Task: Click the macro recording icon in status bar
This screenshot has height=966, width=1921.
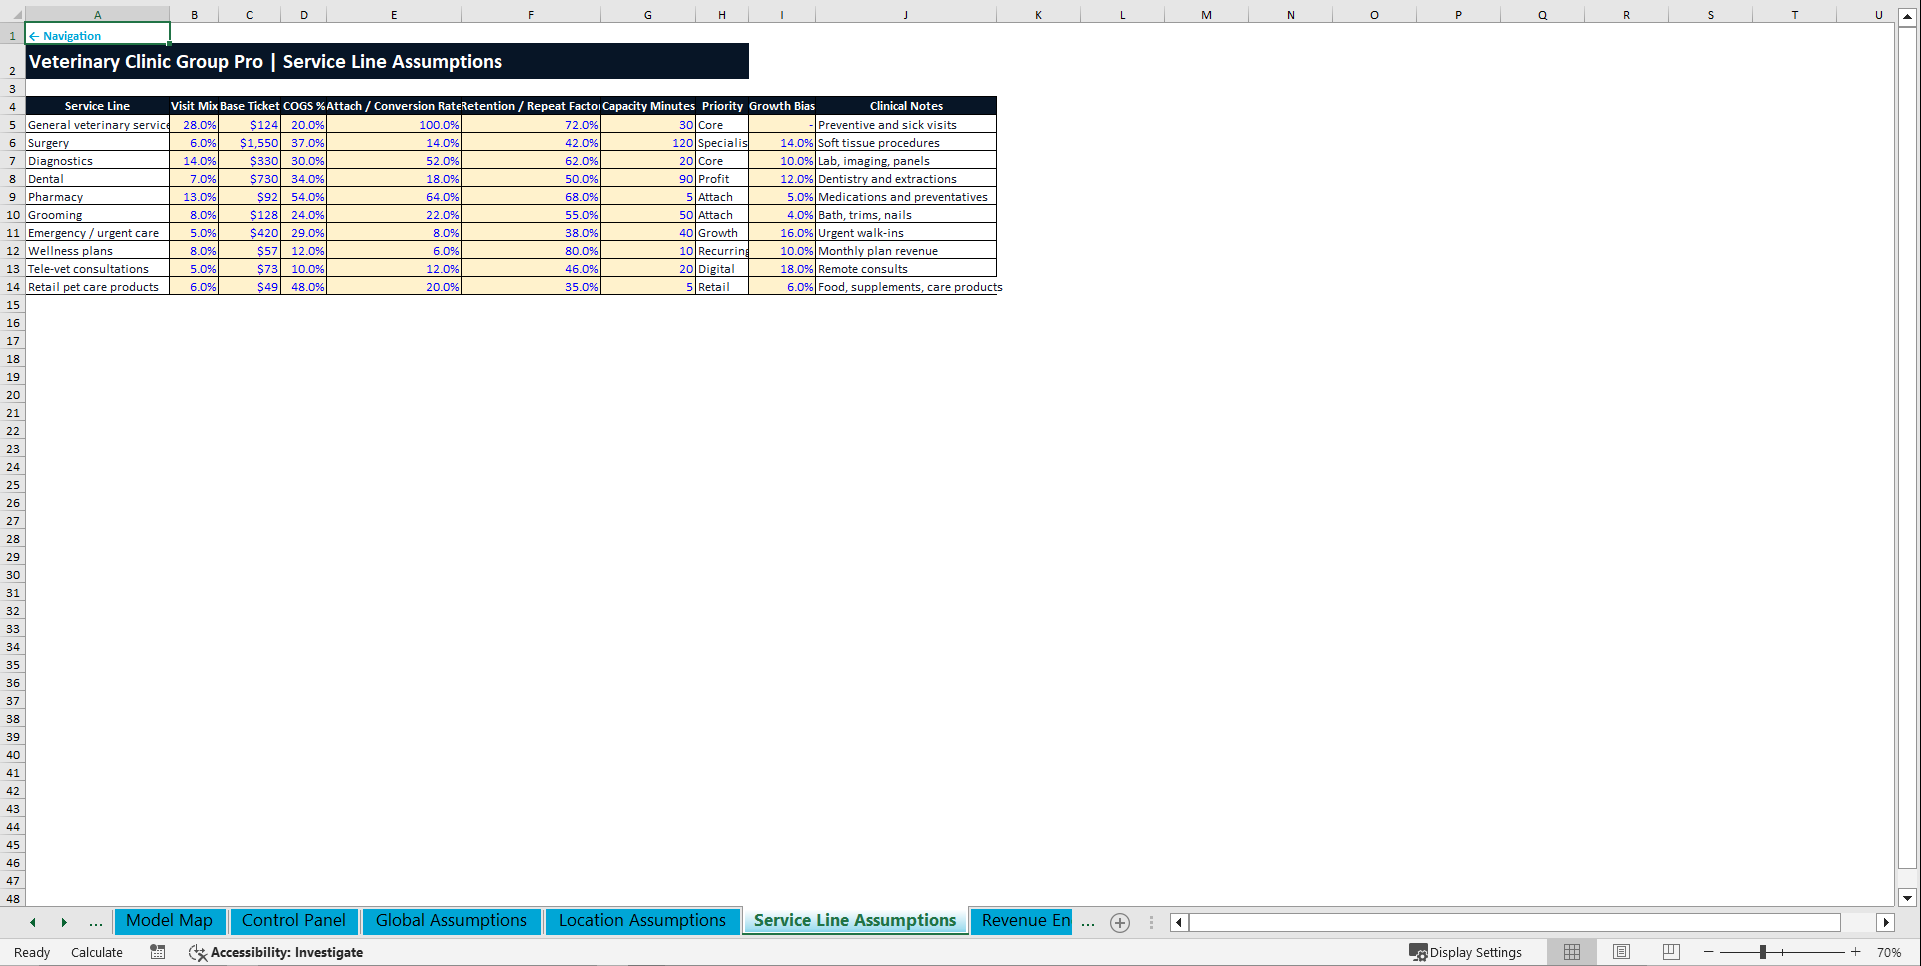Action: point(158,952)
